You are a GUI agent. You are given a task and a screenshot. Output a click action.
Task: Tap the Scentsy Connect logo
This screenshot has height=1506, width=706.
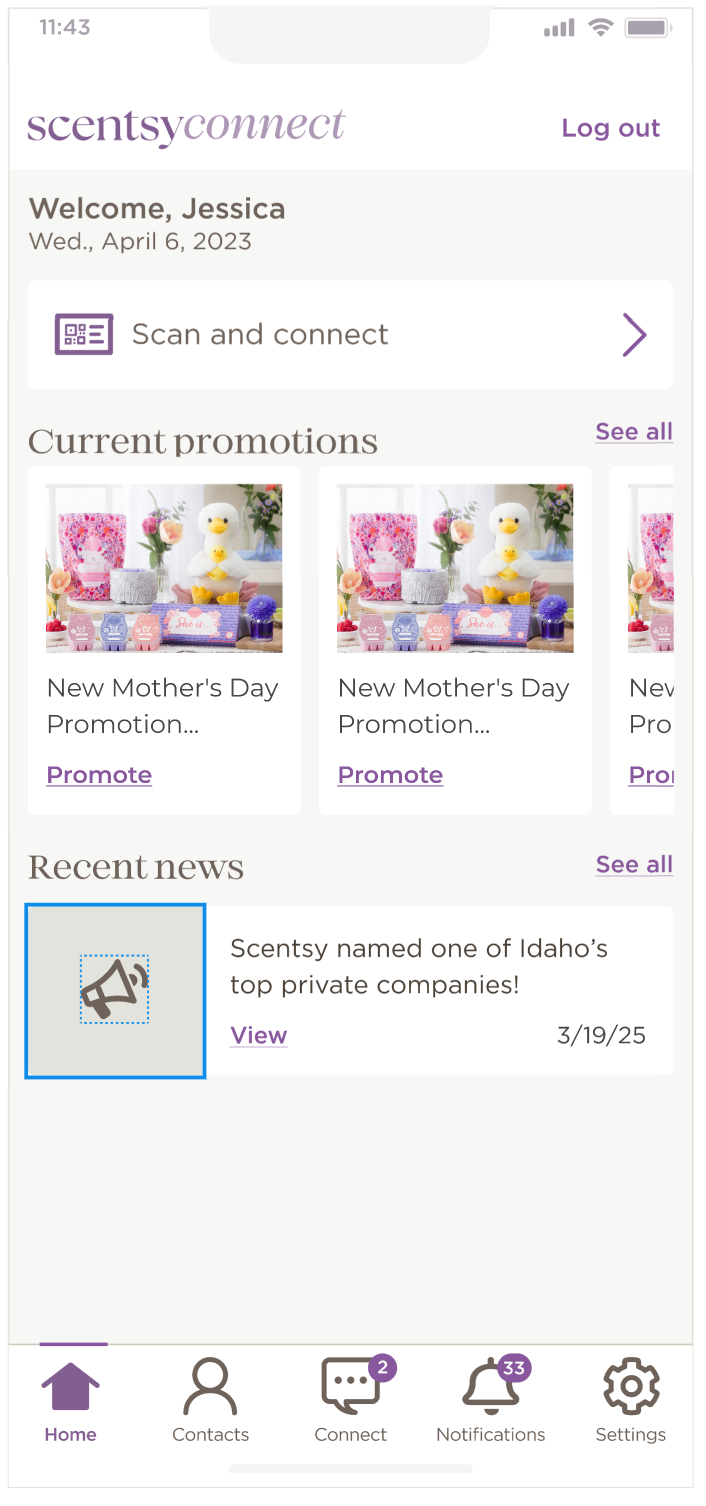[x=186, y=127]
